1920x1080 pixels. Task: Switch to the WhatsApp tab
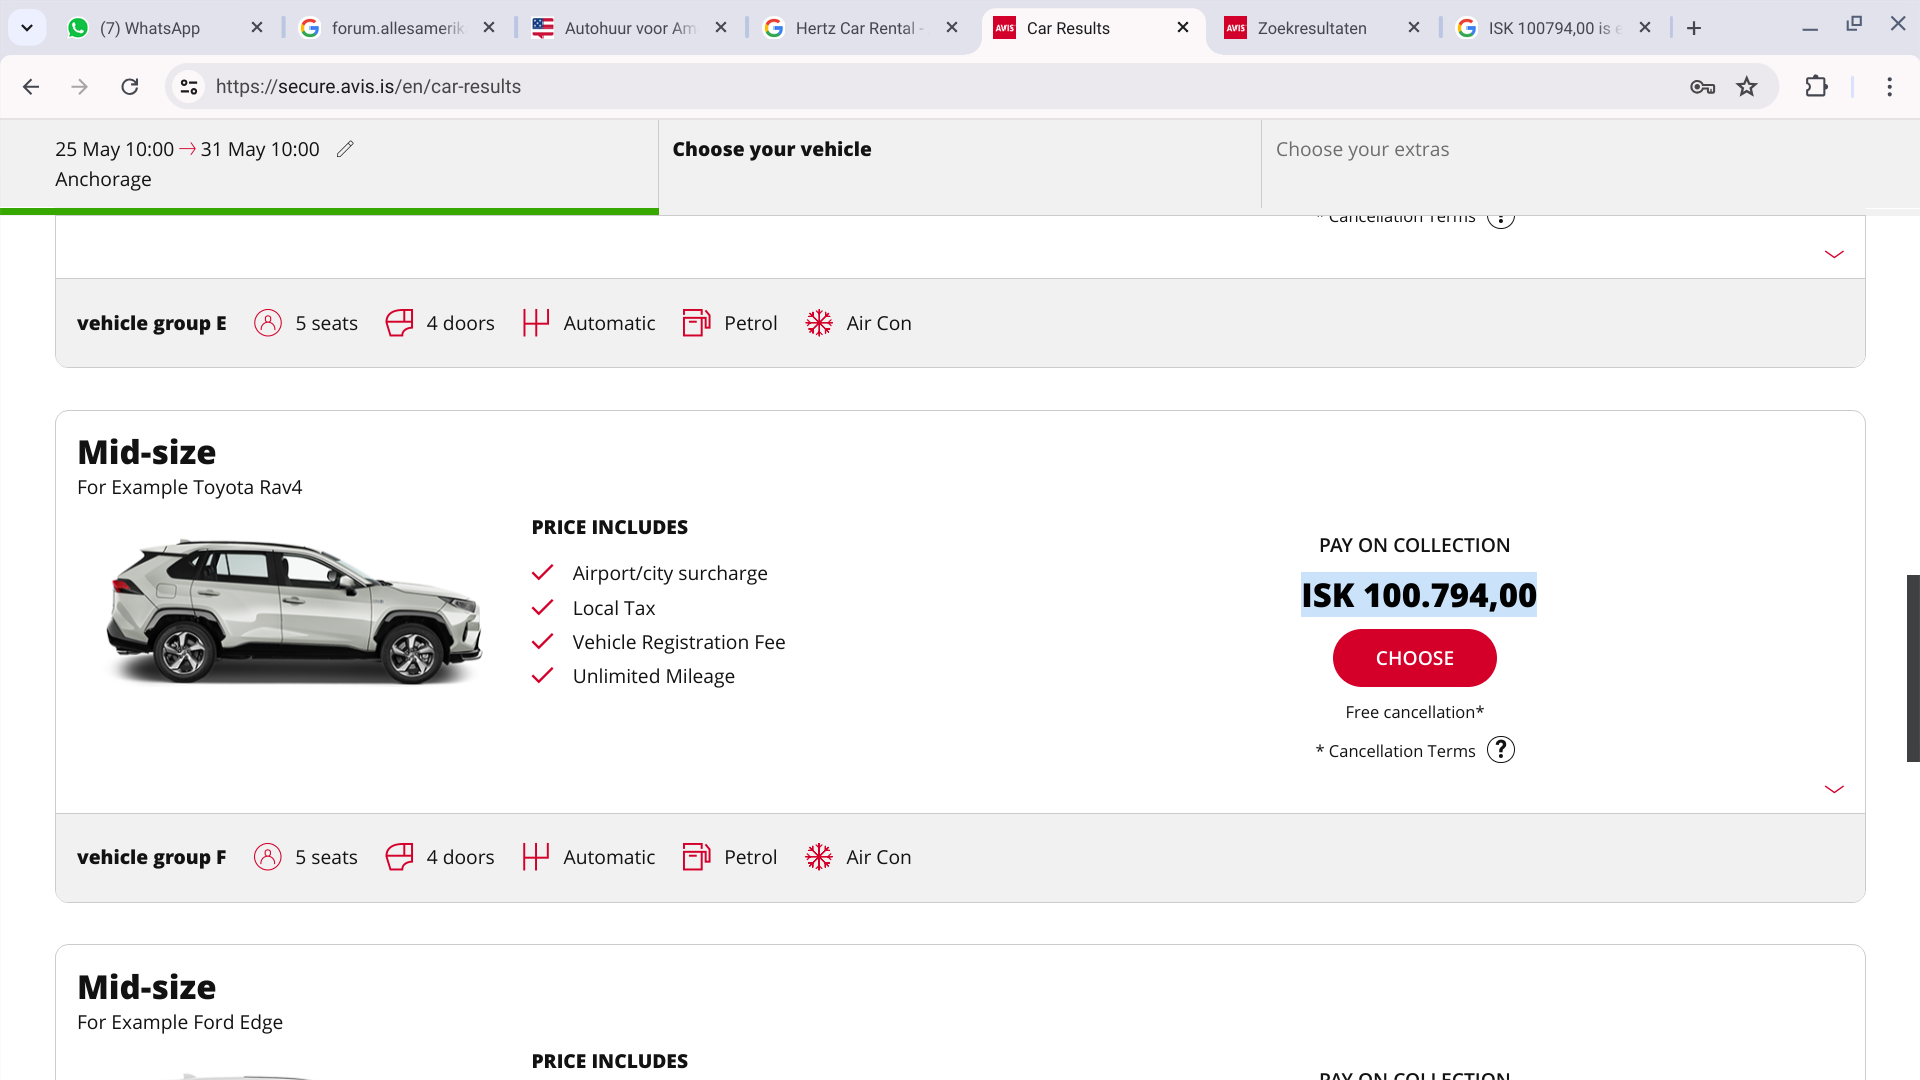(150, 28)
